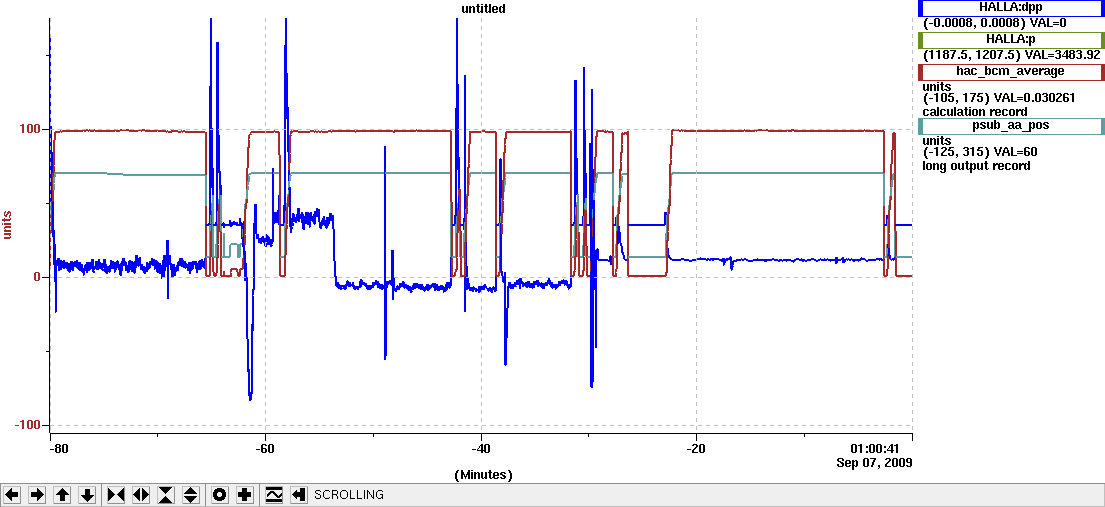Click the circle (autoscale) toolbar icon
The image size is (1105, 507).
[220, 495]
